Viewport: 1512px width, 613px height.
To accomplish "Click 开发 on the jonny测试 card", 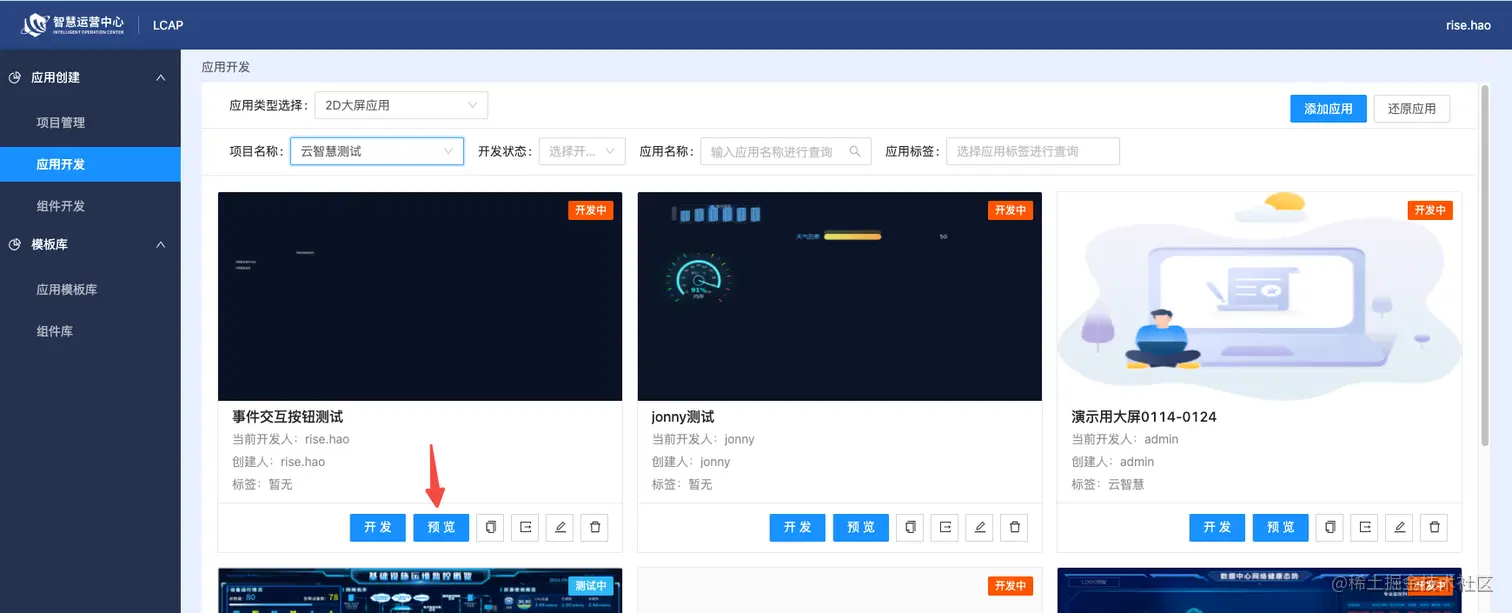I will point(798,527).
